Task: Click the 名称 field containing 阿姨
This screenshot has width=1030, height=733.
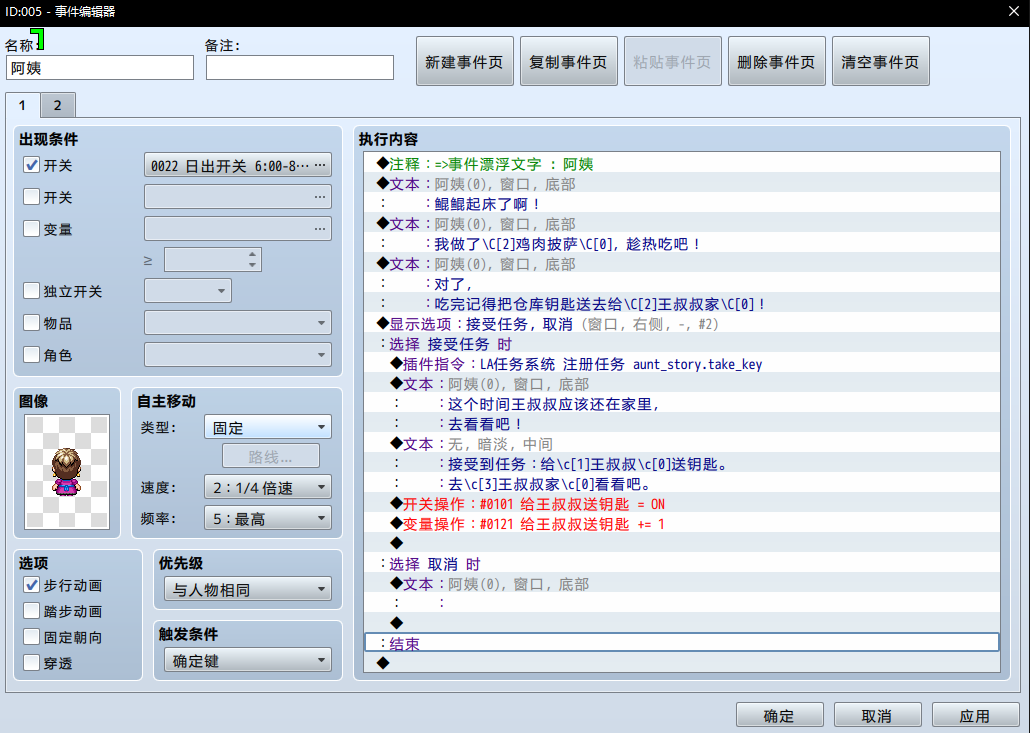Action: pos(100,68)
